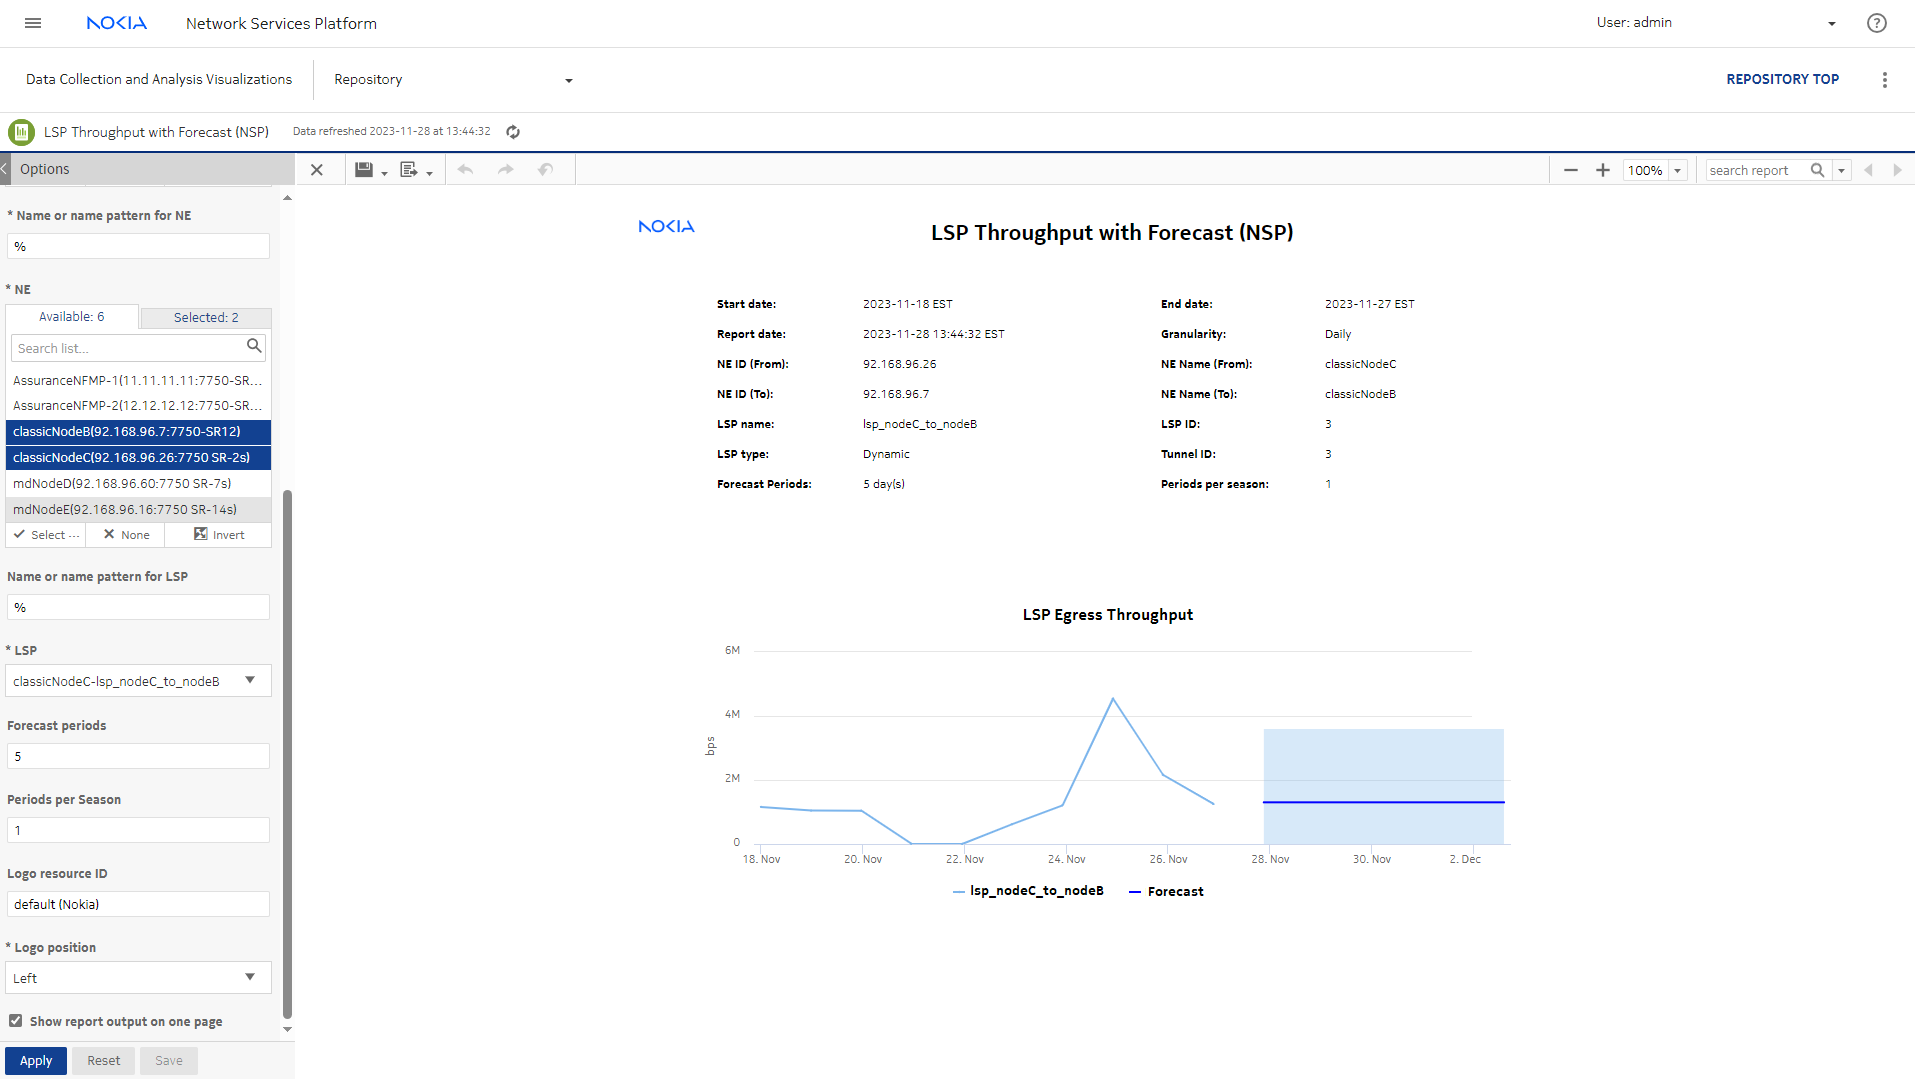Deselect all NEs with None
Image resolution: width=1915 pixels, height=1079 pixels.
click(126, 535)
